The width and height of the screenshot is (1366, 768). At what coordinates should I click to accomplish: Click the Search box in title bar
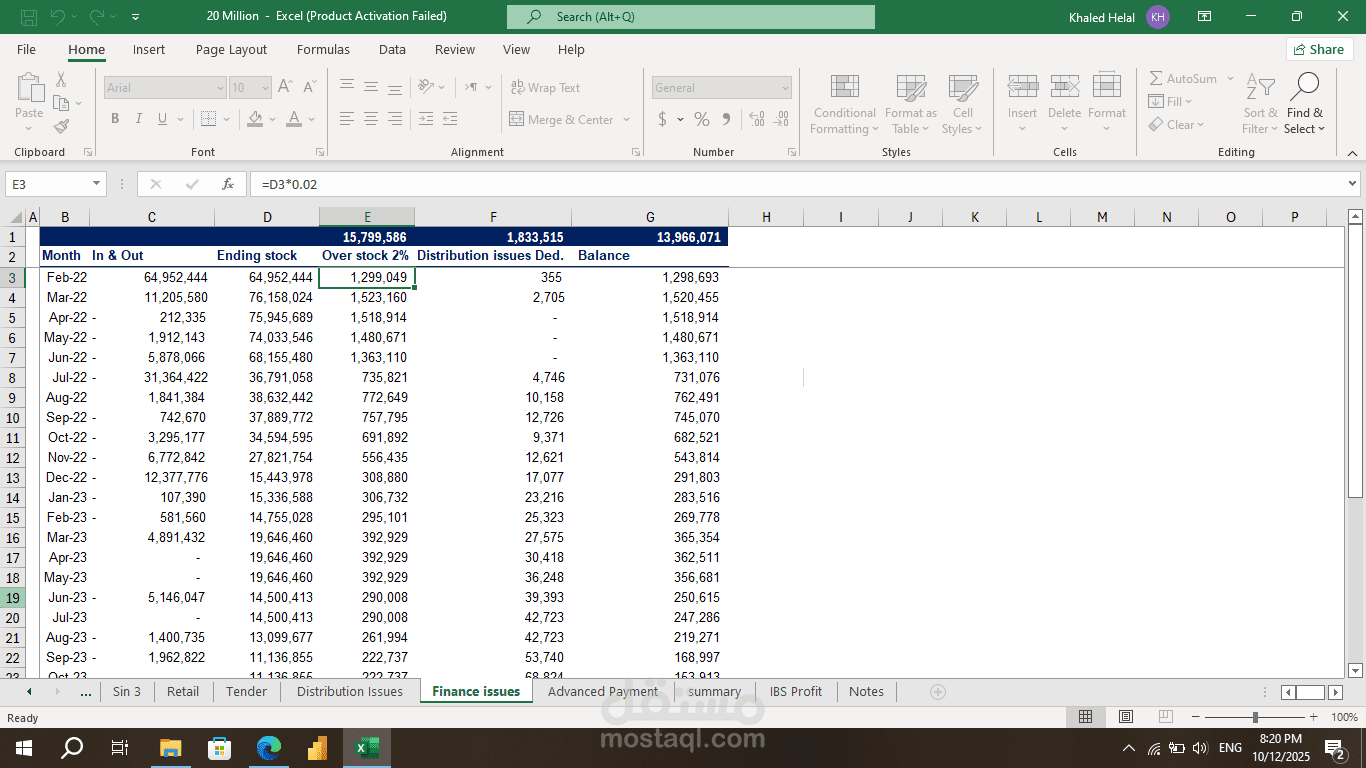[x=691, y=17]
